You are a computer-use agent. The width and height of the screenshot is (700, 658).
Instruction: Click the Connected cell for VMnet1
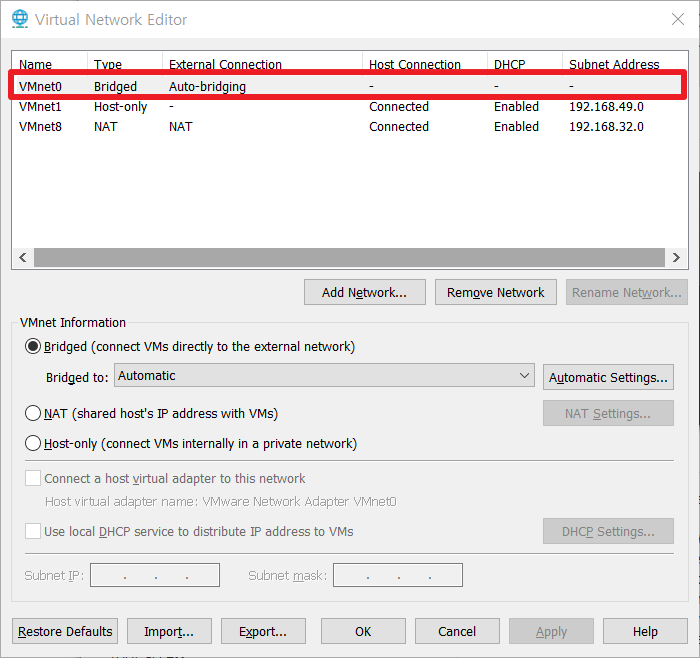(399, 107)
